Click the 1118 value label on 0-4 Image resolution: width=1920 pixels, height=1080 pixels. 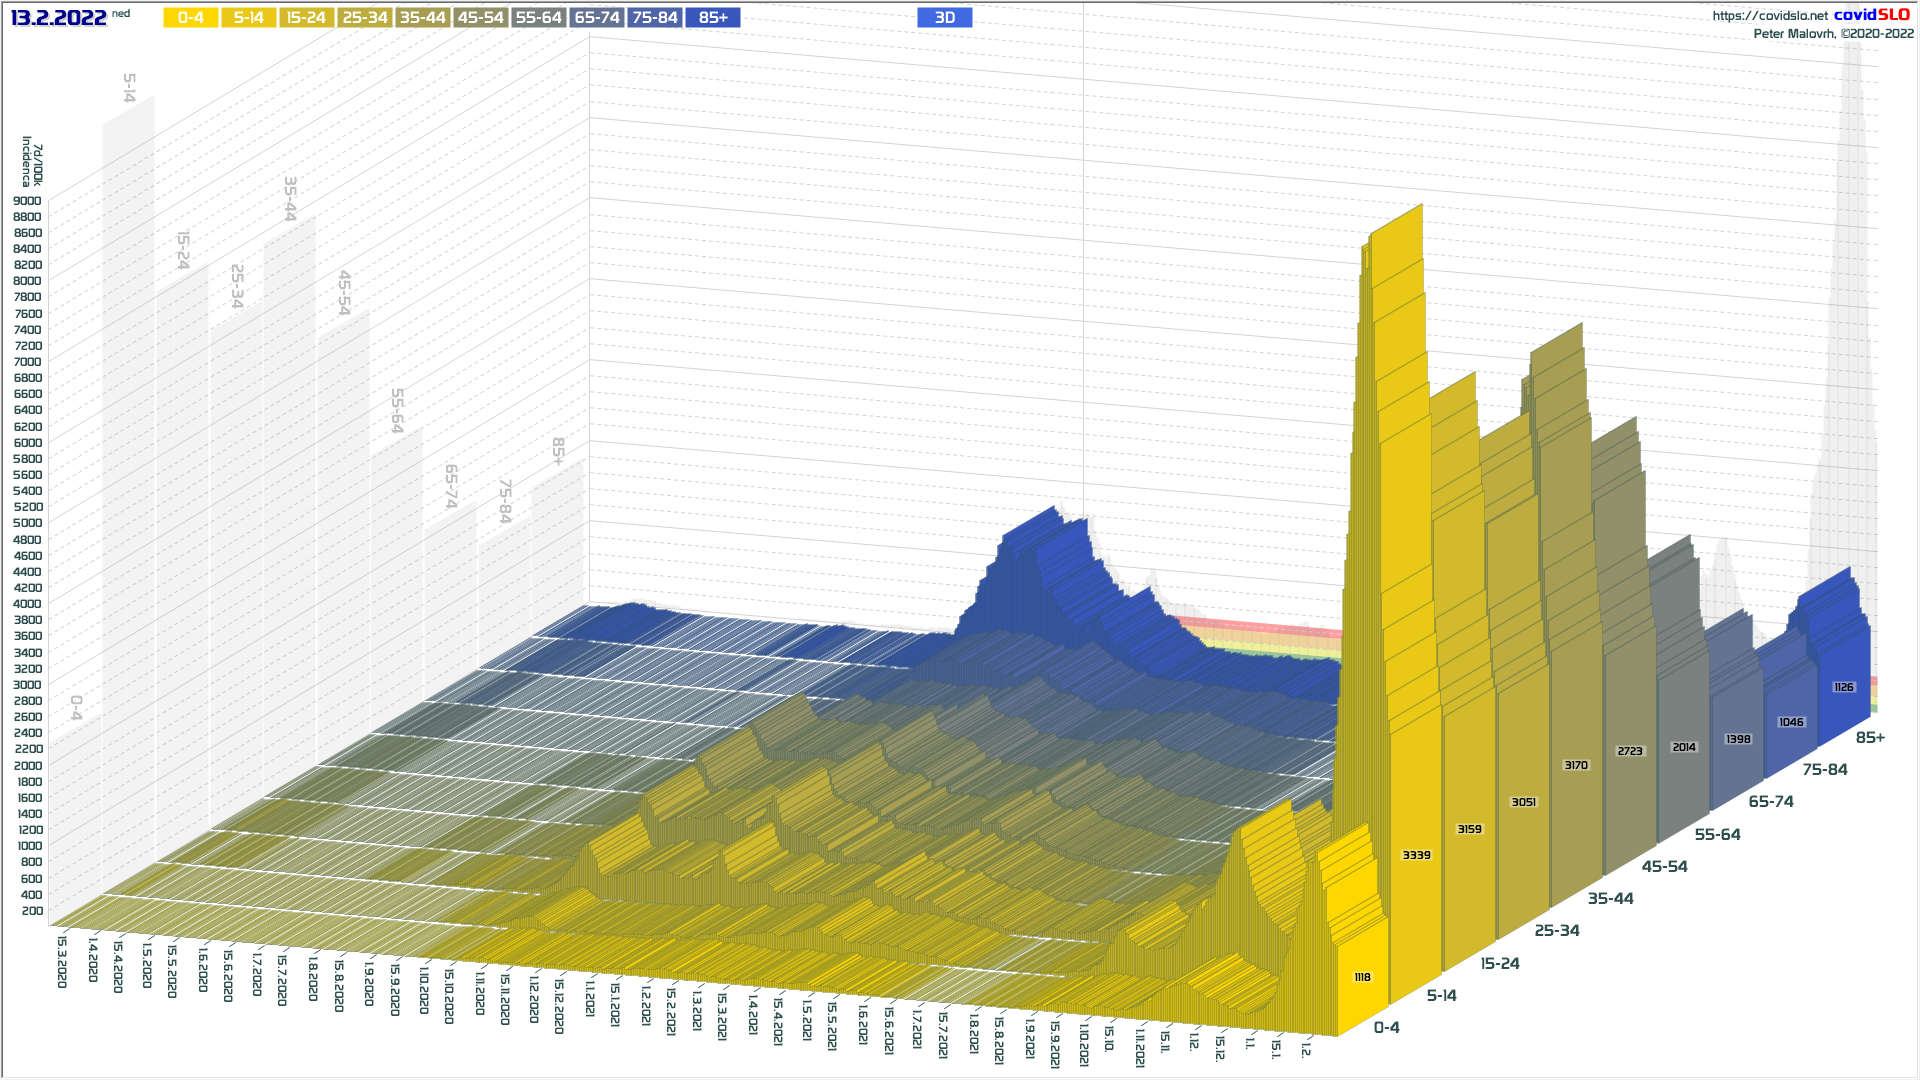point(1362,977)
